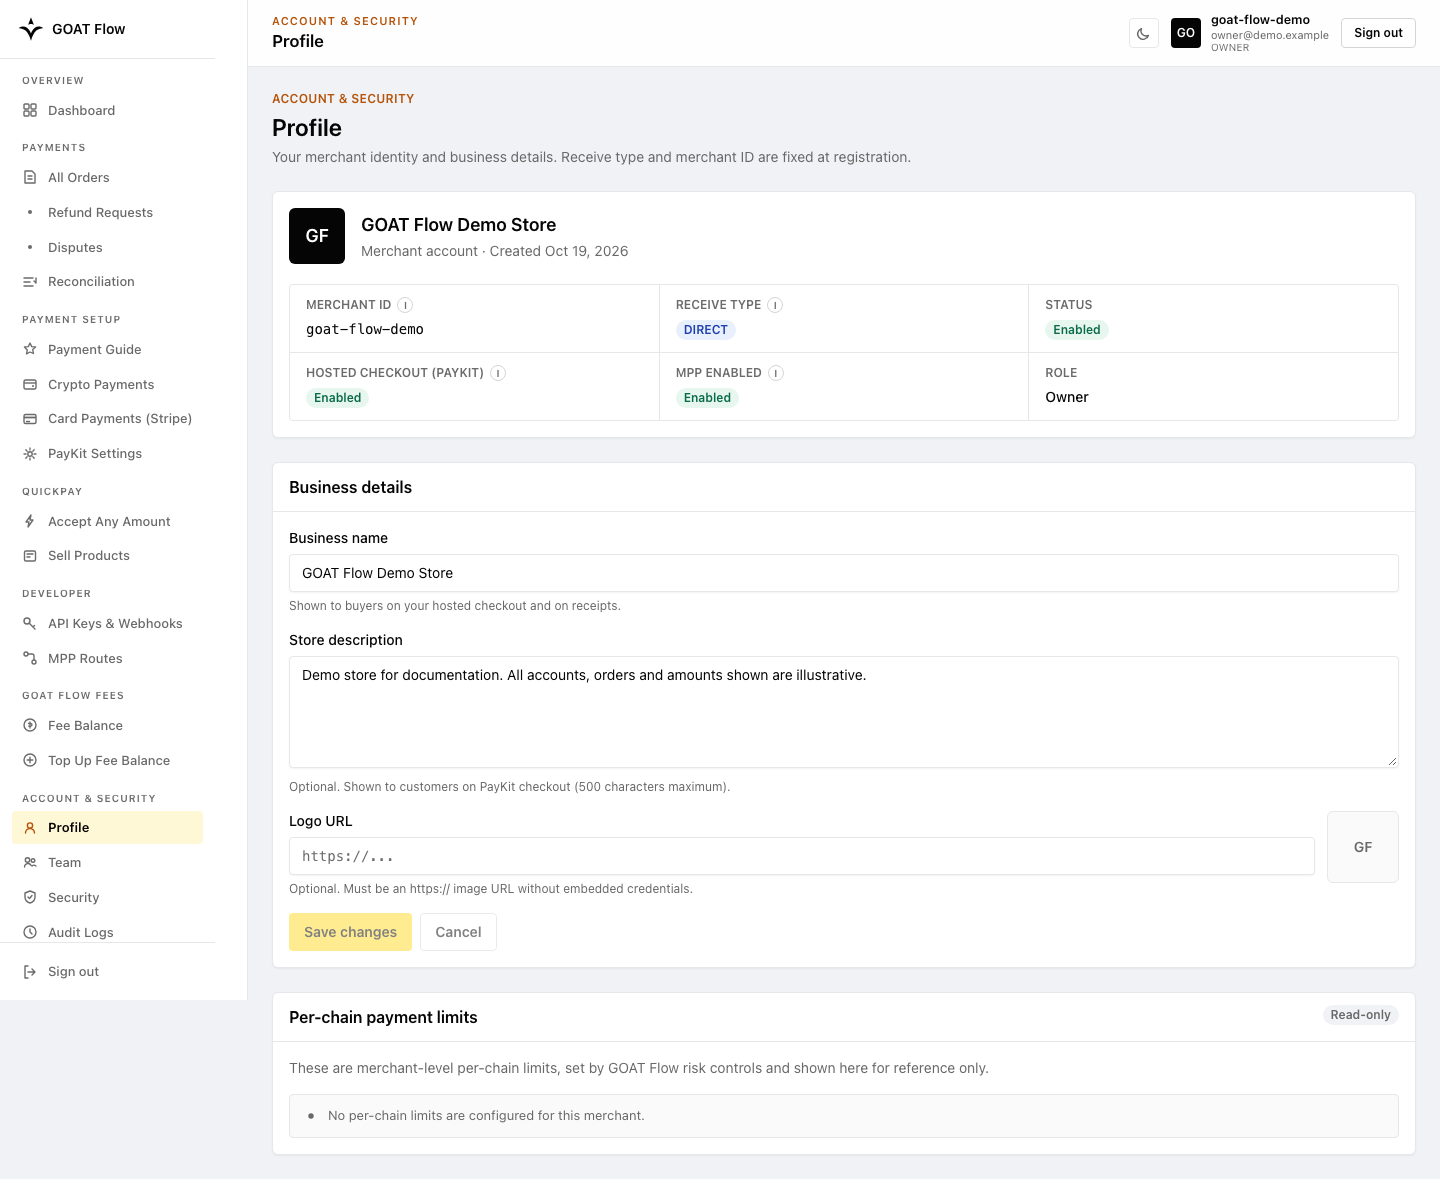1440x1179 pixels.
Task: Show info for MPP Enabled
Action: (776, 373)
